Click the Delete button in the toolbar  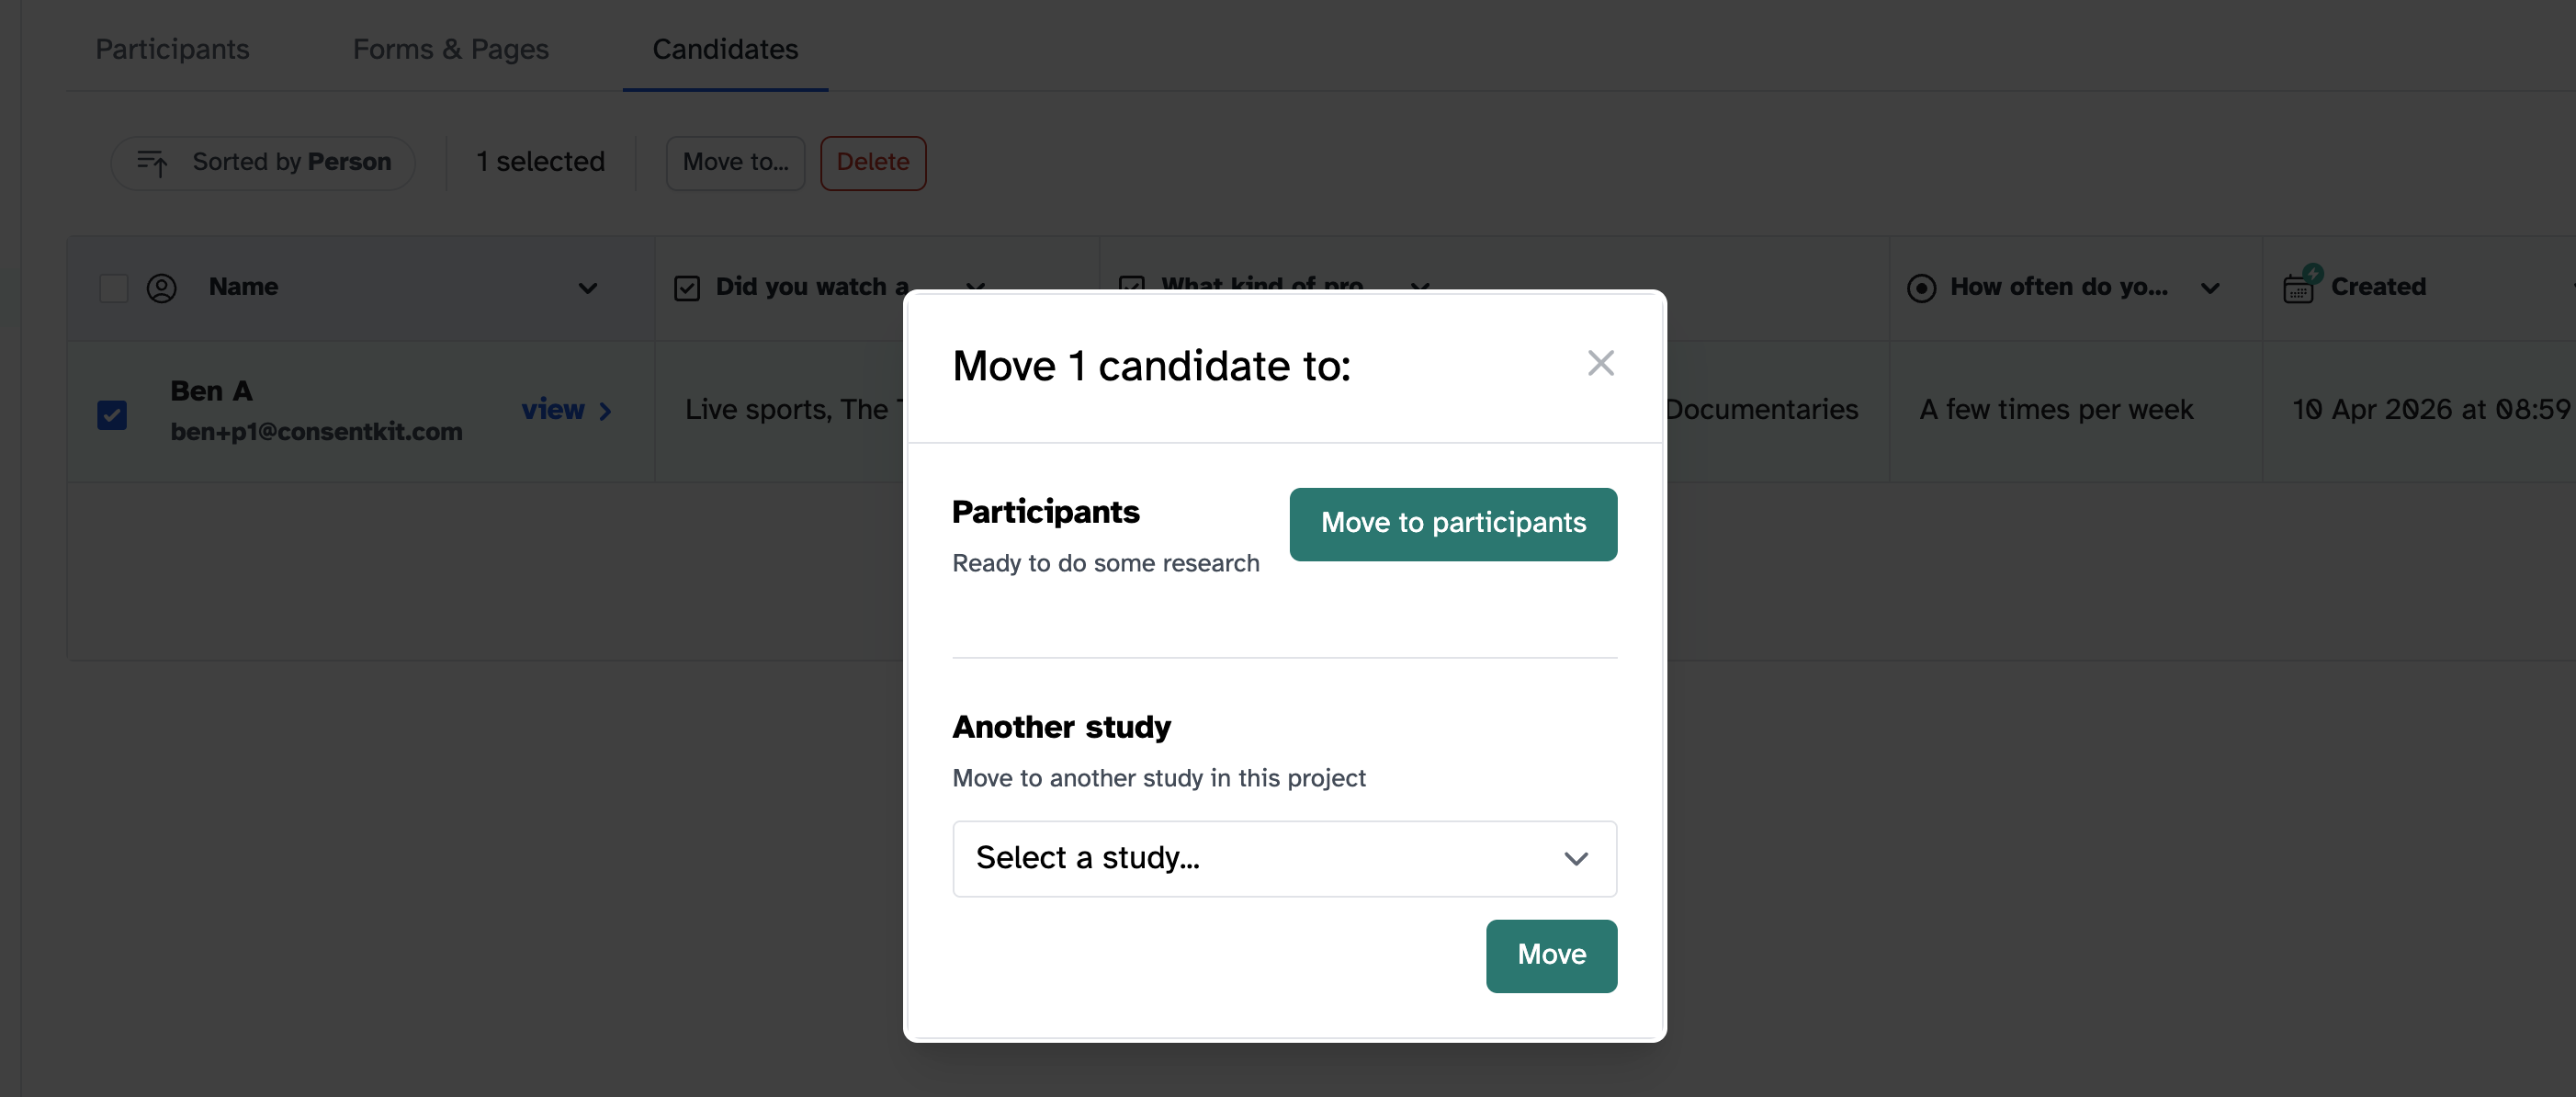pos(872,162)
